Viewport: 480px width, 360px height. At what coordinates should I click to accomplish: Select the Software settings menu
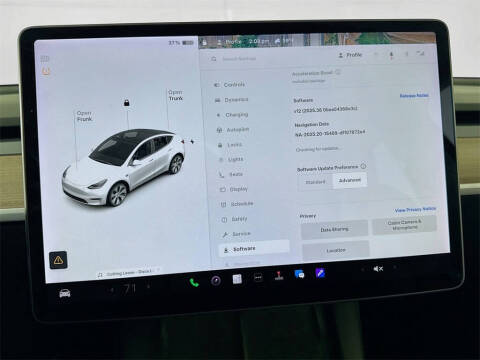[254, 249]
